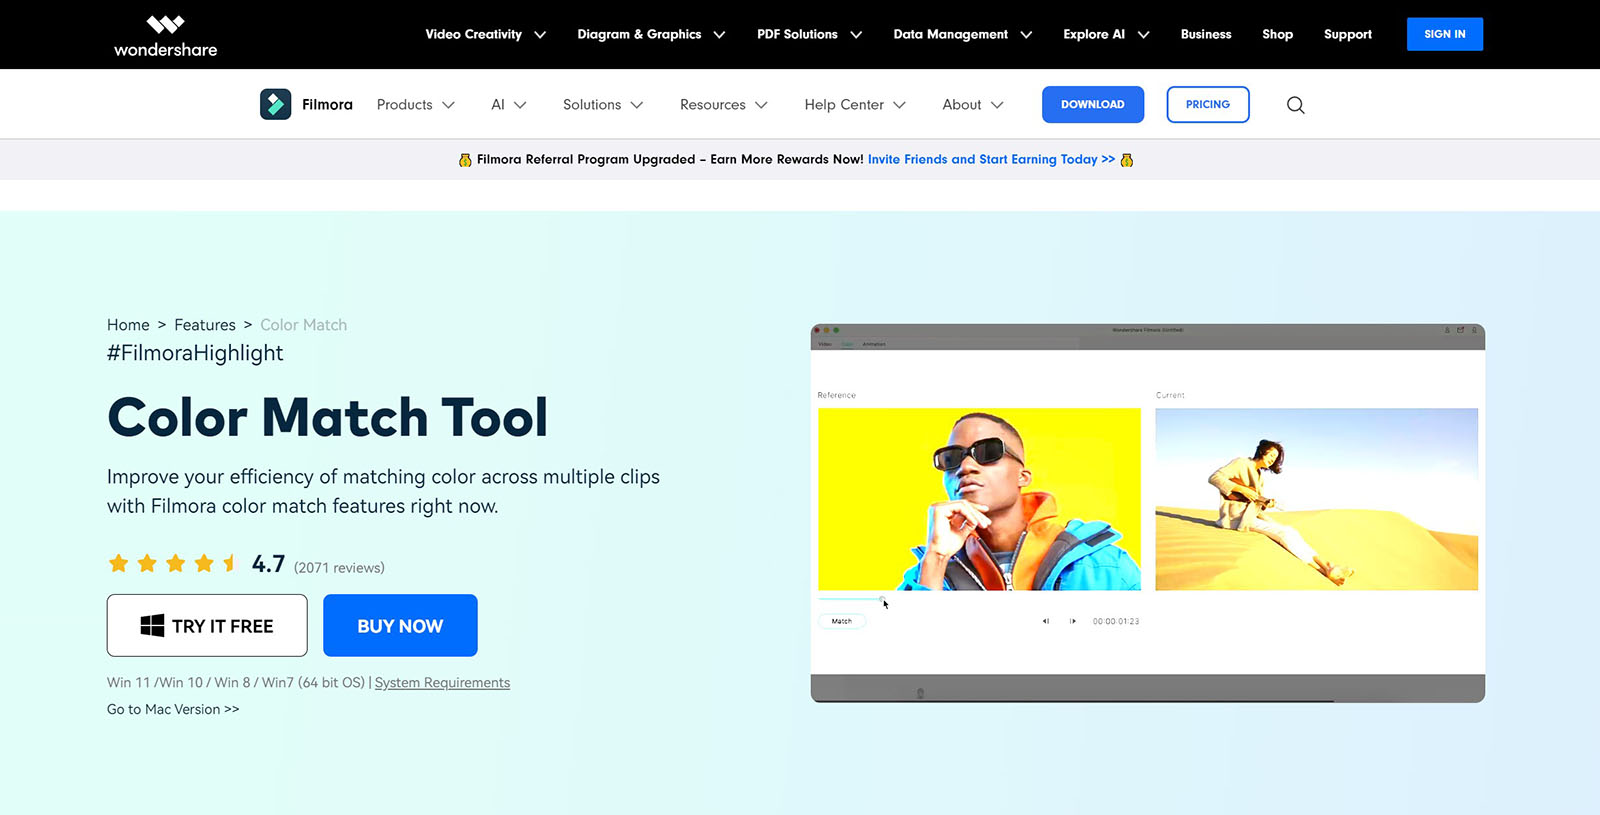The width and height of the screenshot is (1600, 815).
Task: Click the Filmora brand name
Action: 327,105
